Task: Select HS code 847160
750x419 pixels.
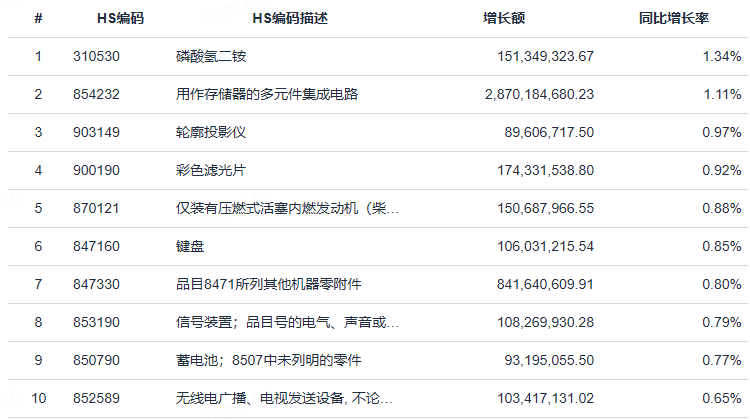Action: [96, 246]
